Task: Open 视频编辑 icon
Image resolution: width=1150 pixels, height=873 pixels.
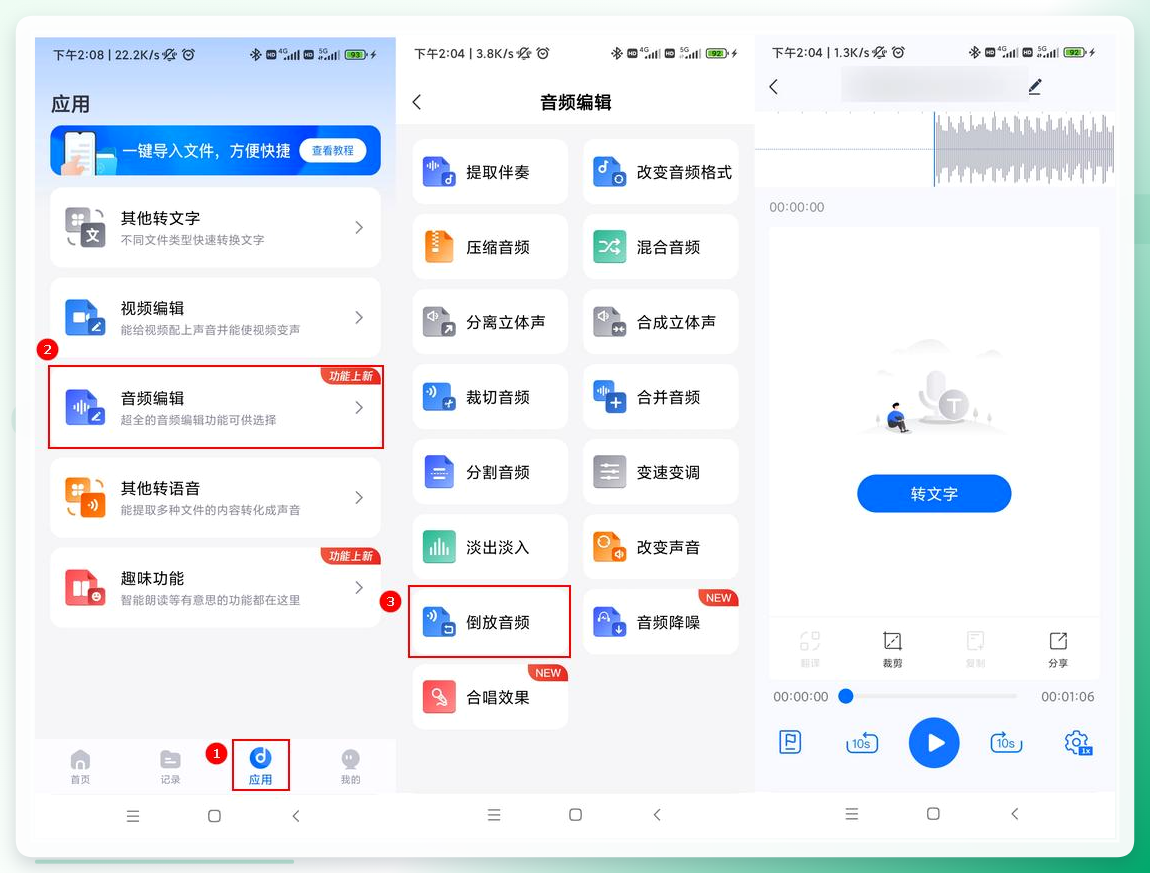Action: coord(85,317)
